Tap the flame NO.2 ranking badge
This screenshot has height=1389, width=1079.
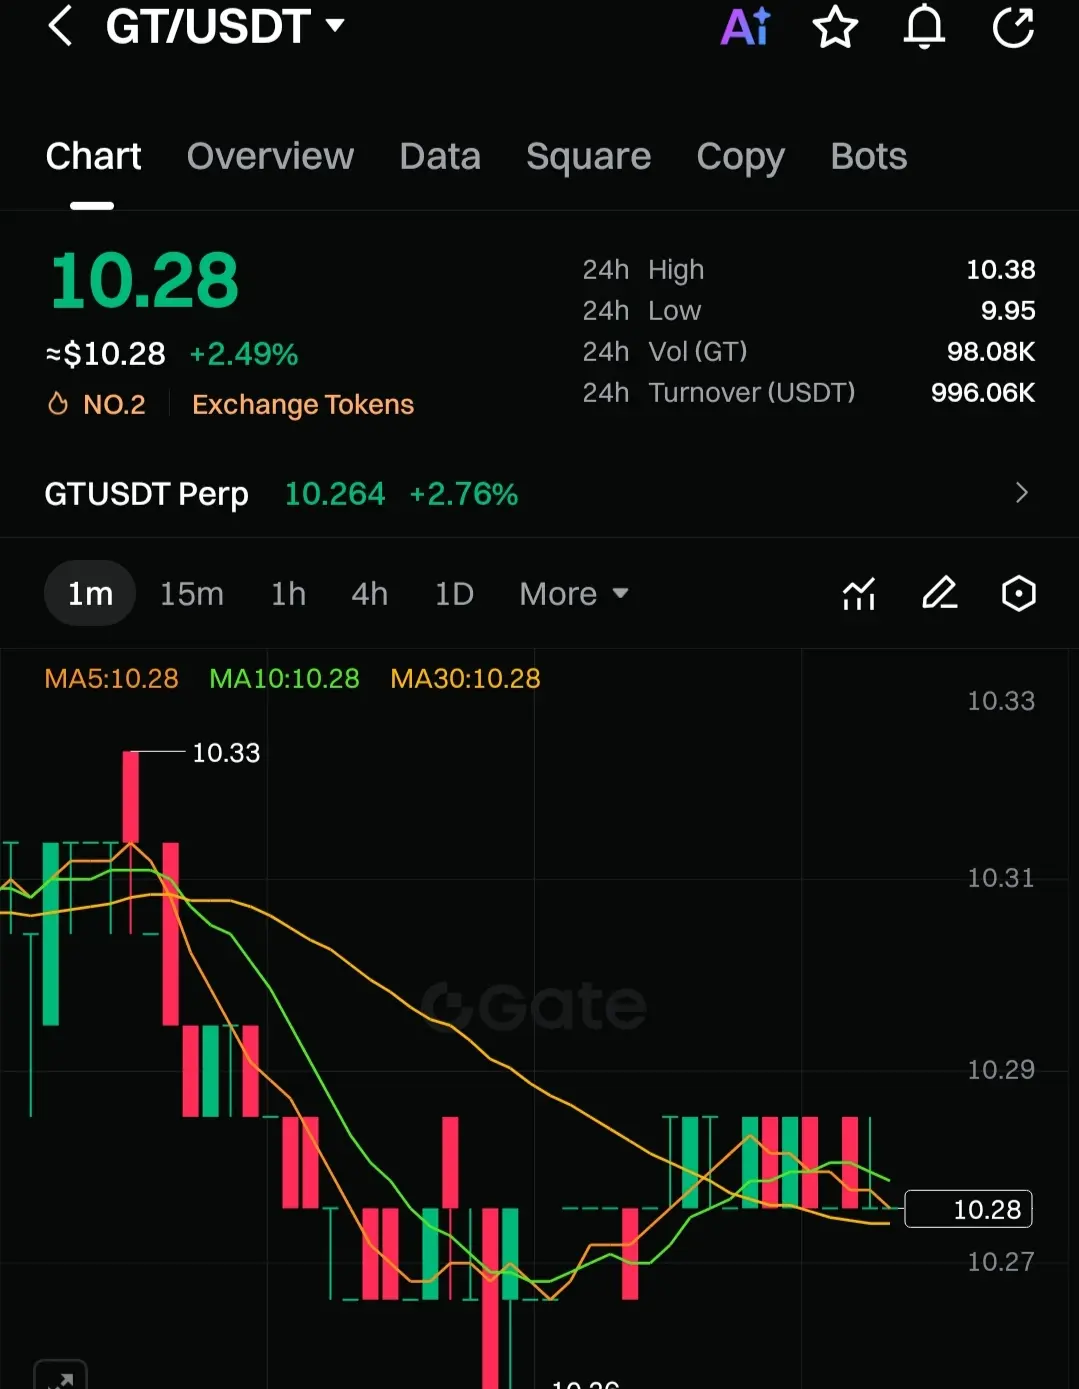point(97,404)
